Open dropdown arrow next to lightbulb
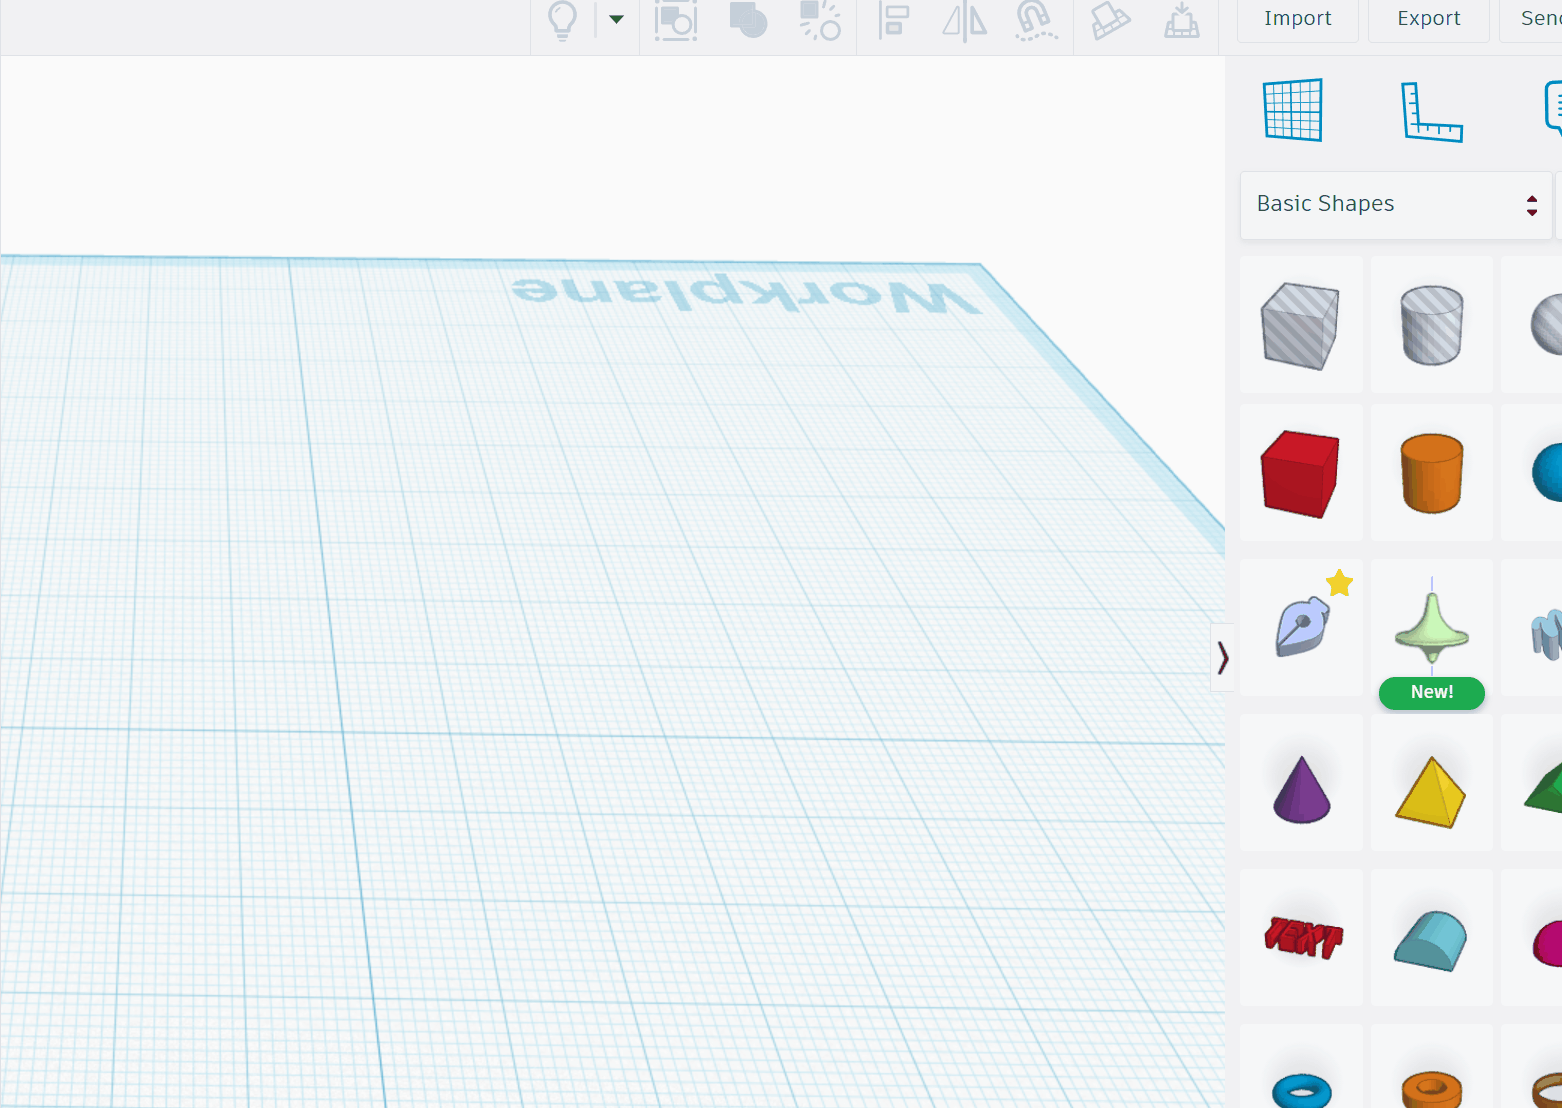Screen dimensions: 1562x1108 (616, 19)
